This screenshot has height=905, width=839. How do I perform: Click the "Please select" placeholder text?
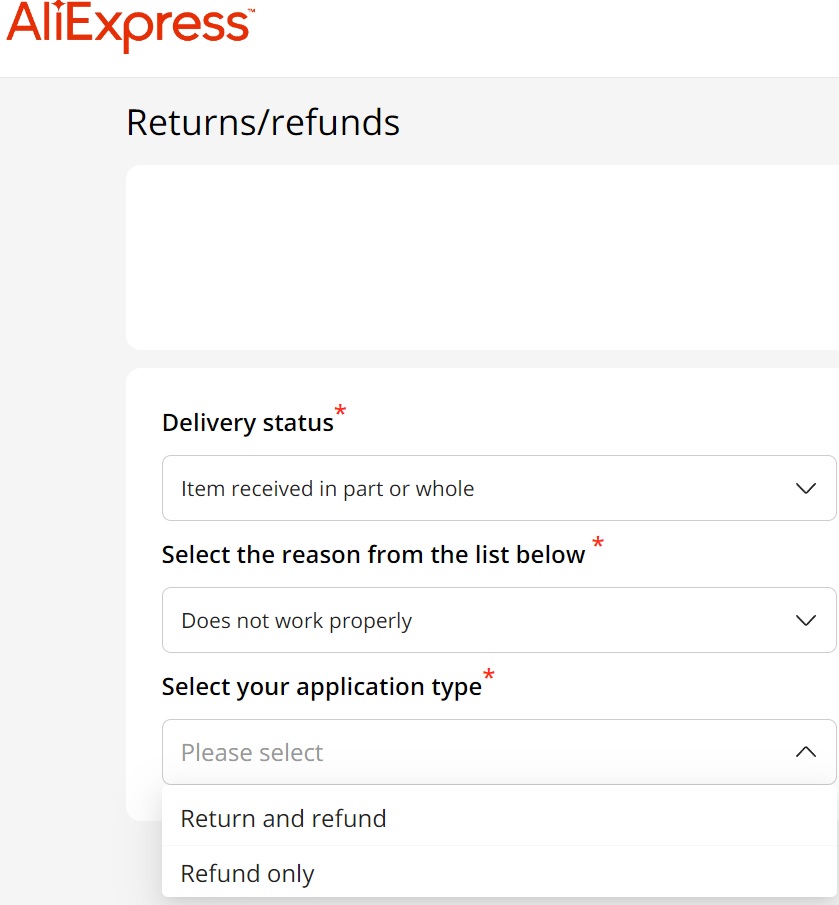252,753
